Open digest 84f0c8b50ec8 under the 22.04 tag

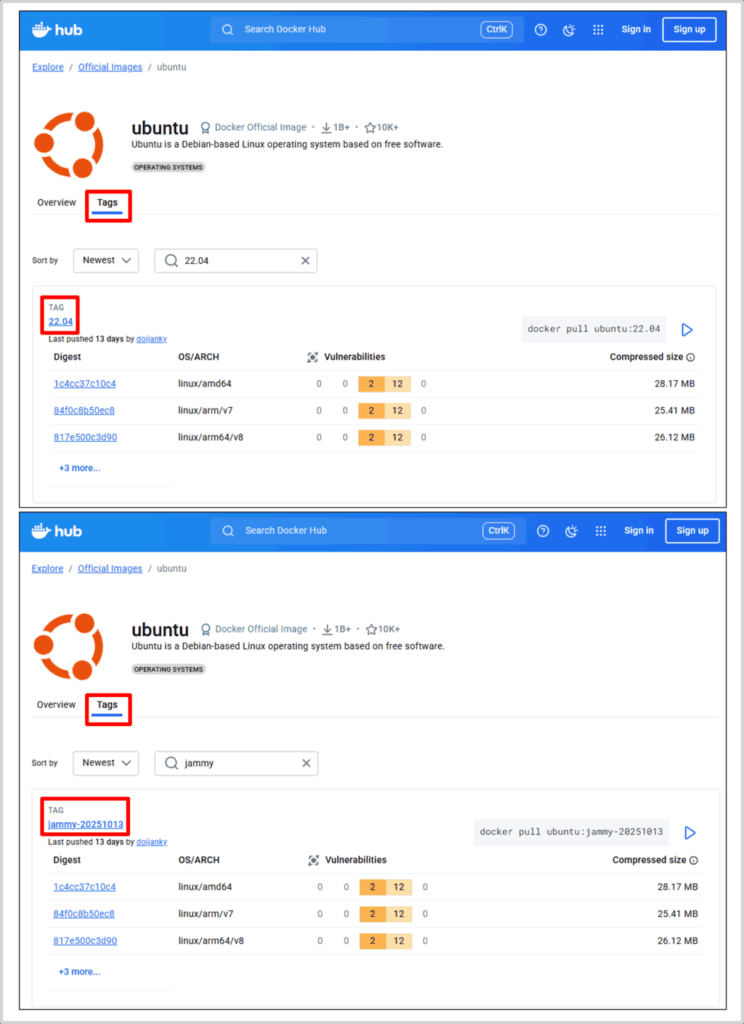(x=84, y=411)
